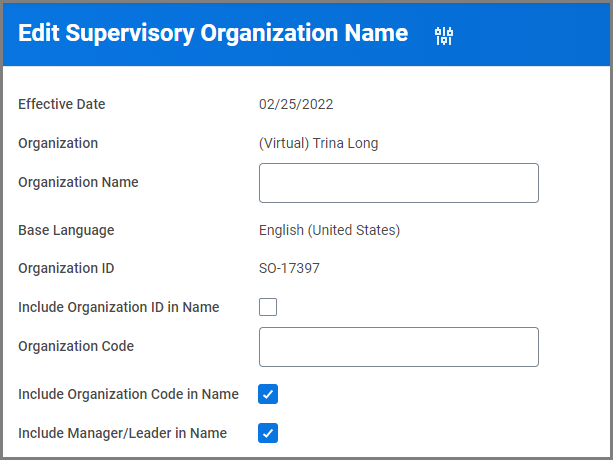The image size is (613, 460).
Task: Click the Edit Supervisory Organization Name title
Action: pos(213,33)
